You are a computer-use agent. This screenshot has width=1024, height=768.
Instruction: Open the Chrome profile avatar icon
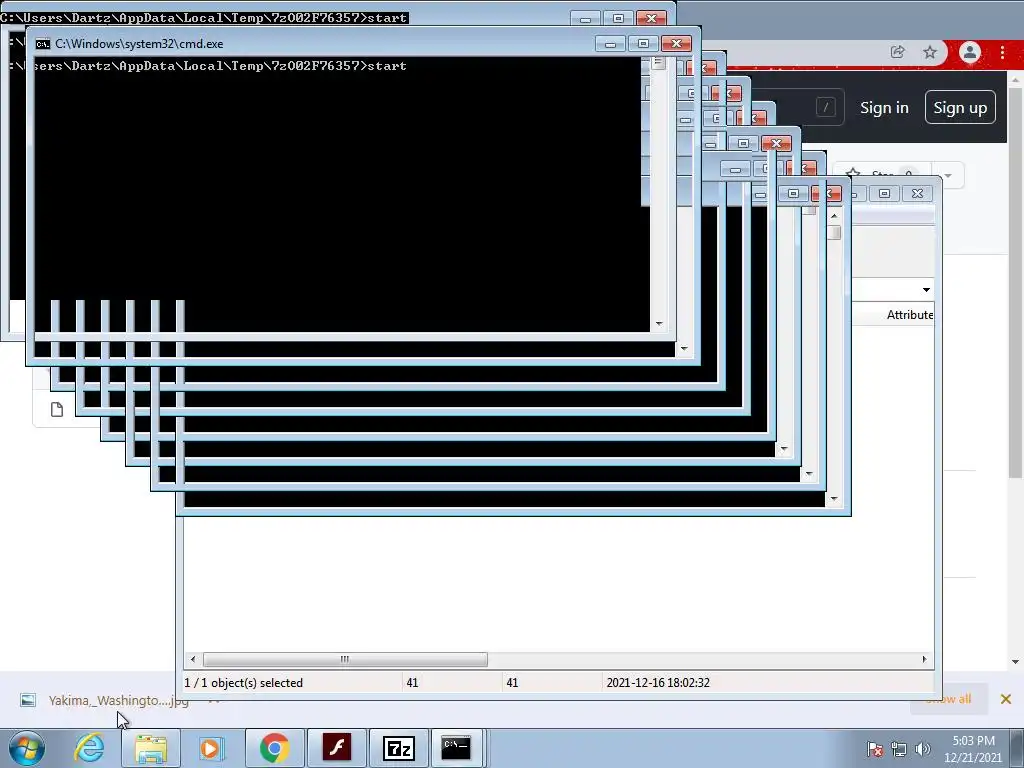pyautogui.click(x=970, y=52)
